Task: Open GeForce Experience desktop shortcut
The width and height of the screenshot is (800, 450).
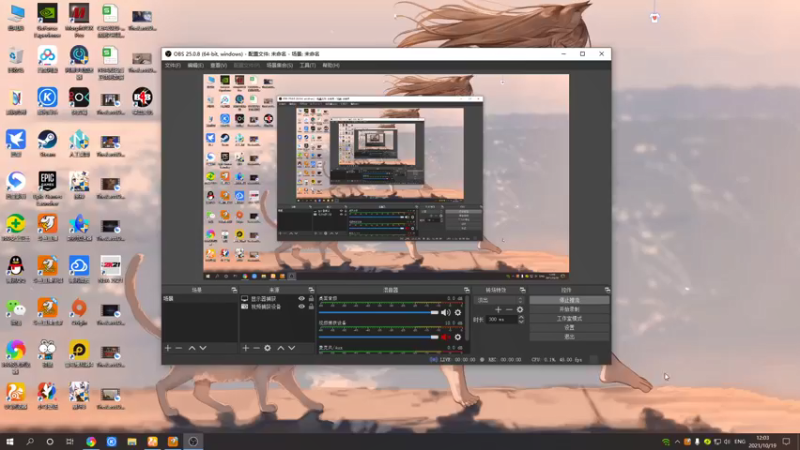Action: click(47, 20)
